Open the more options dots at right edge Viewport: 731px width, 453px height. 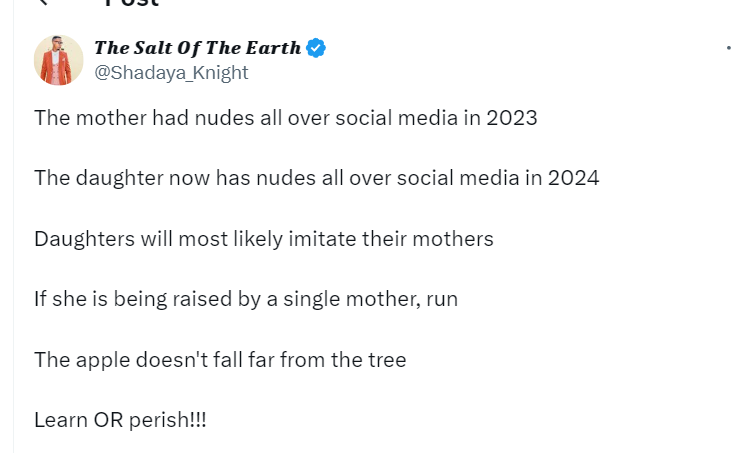pos(728,48)
